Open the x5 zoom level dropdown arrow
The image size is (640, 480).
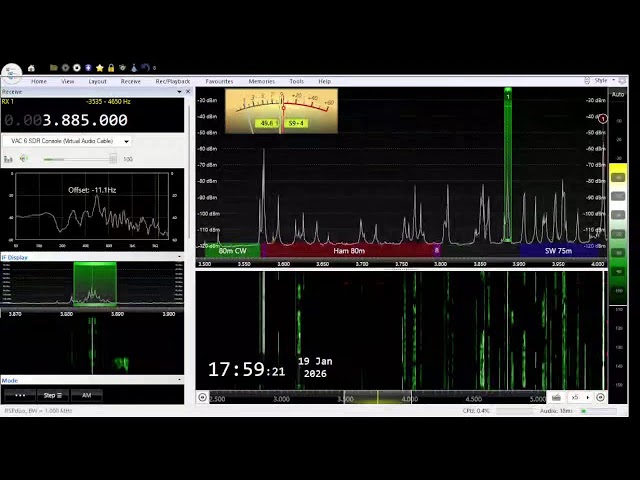point(588,397)
